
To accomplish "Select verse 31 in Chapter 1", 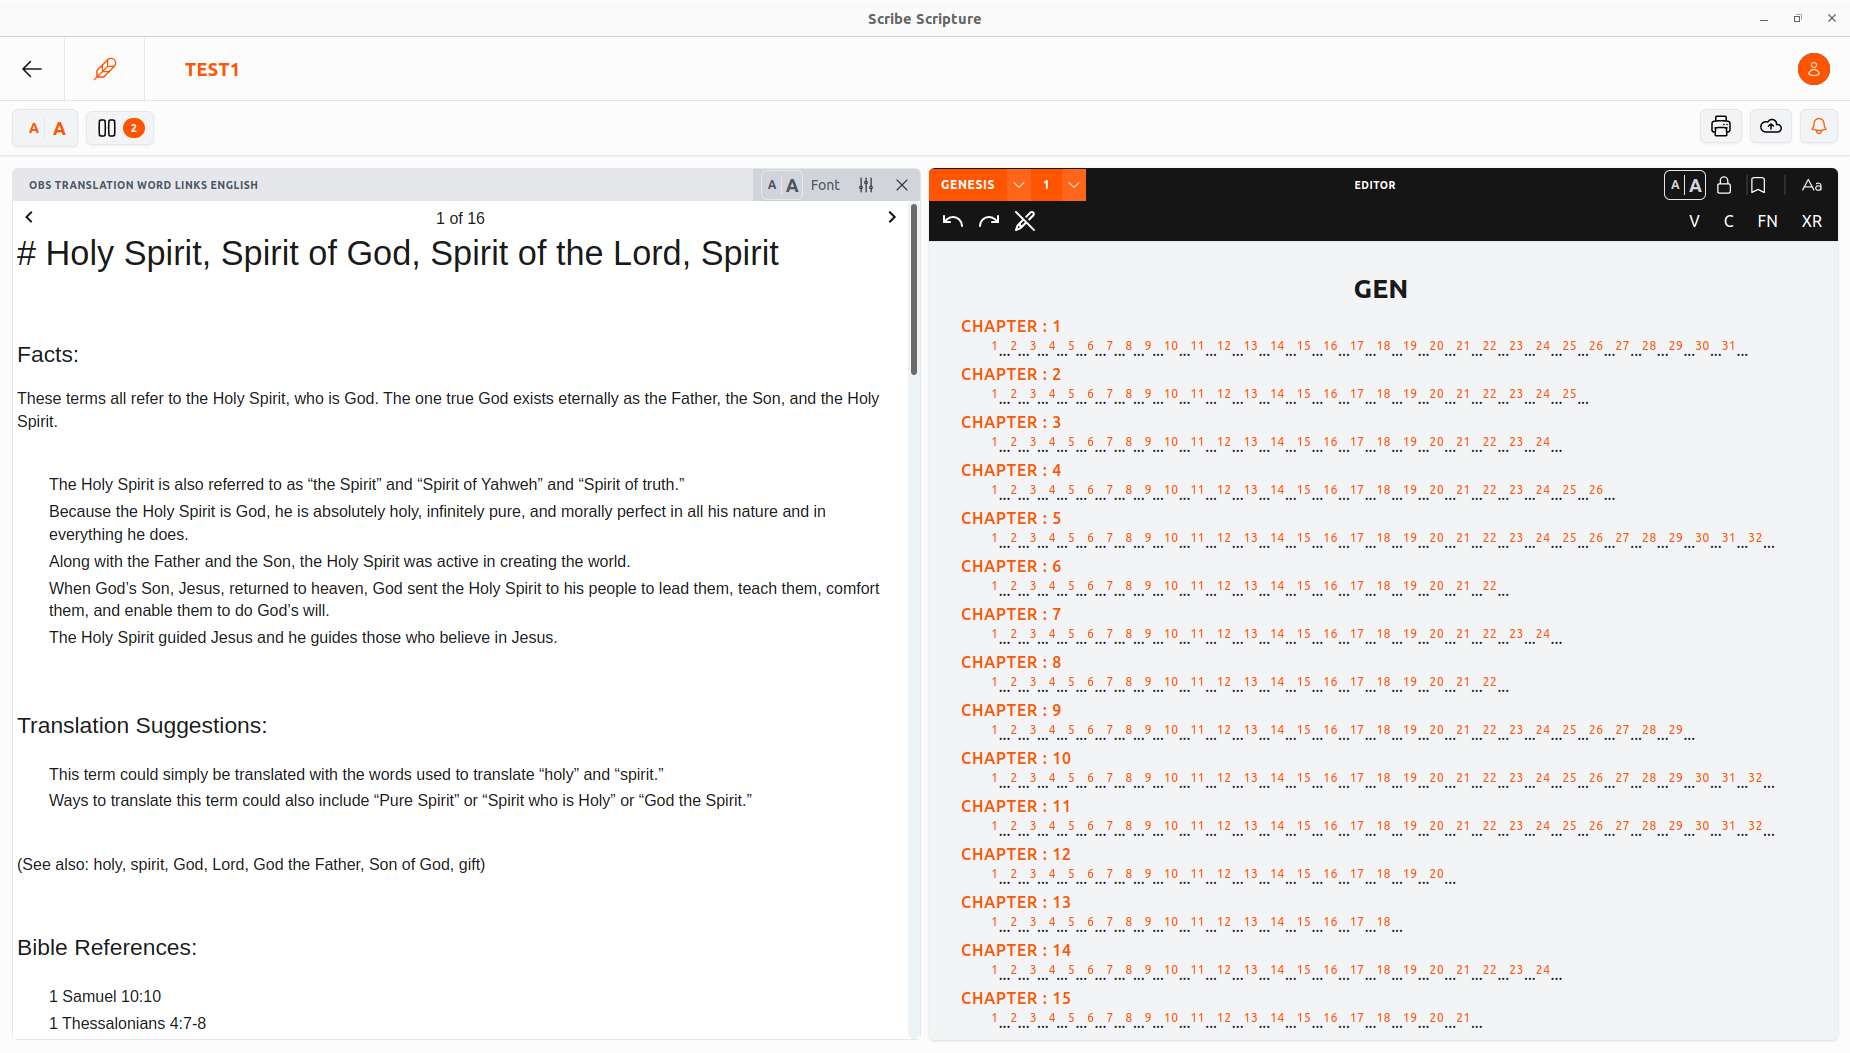I will click(1728, 346).
